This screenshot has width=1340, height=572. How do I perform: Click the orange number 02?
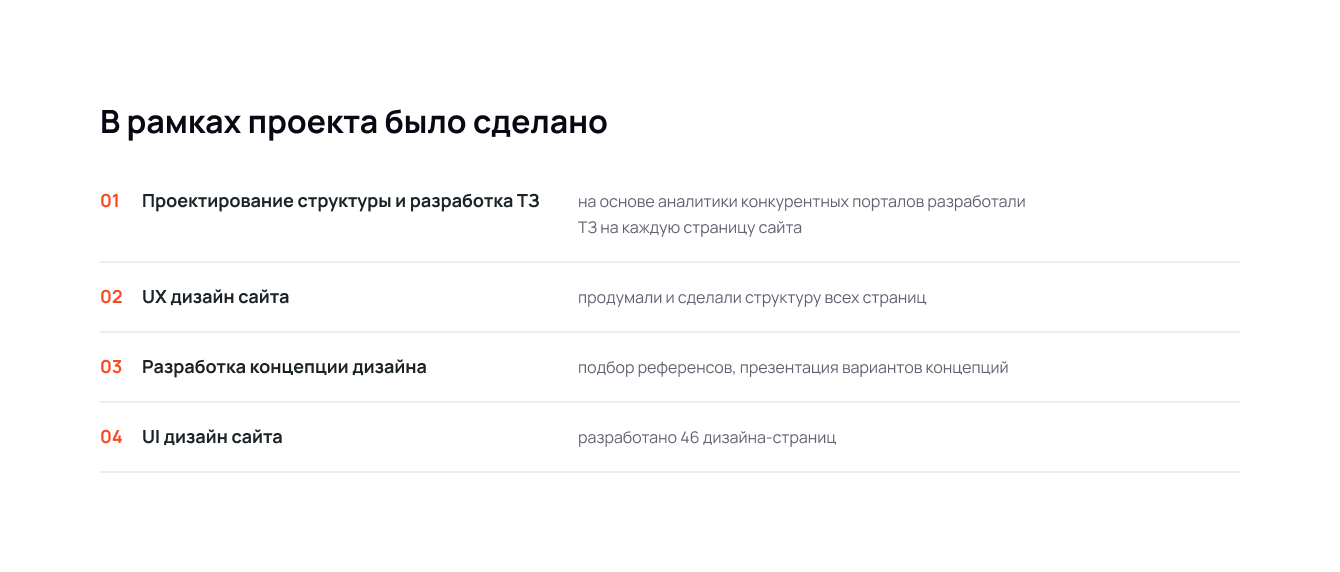click(111, 297)
